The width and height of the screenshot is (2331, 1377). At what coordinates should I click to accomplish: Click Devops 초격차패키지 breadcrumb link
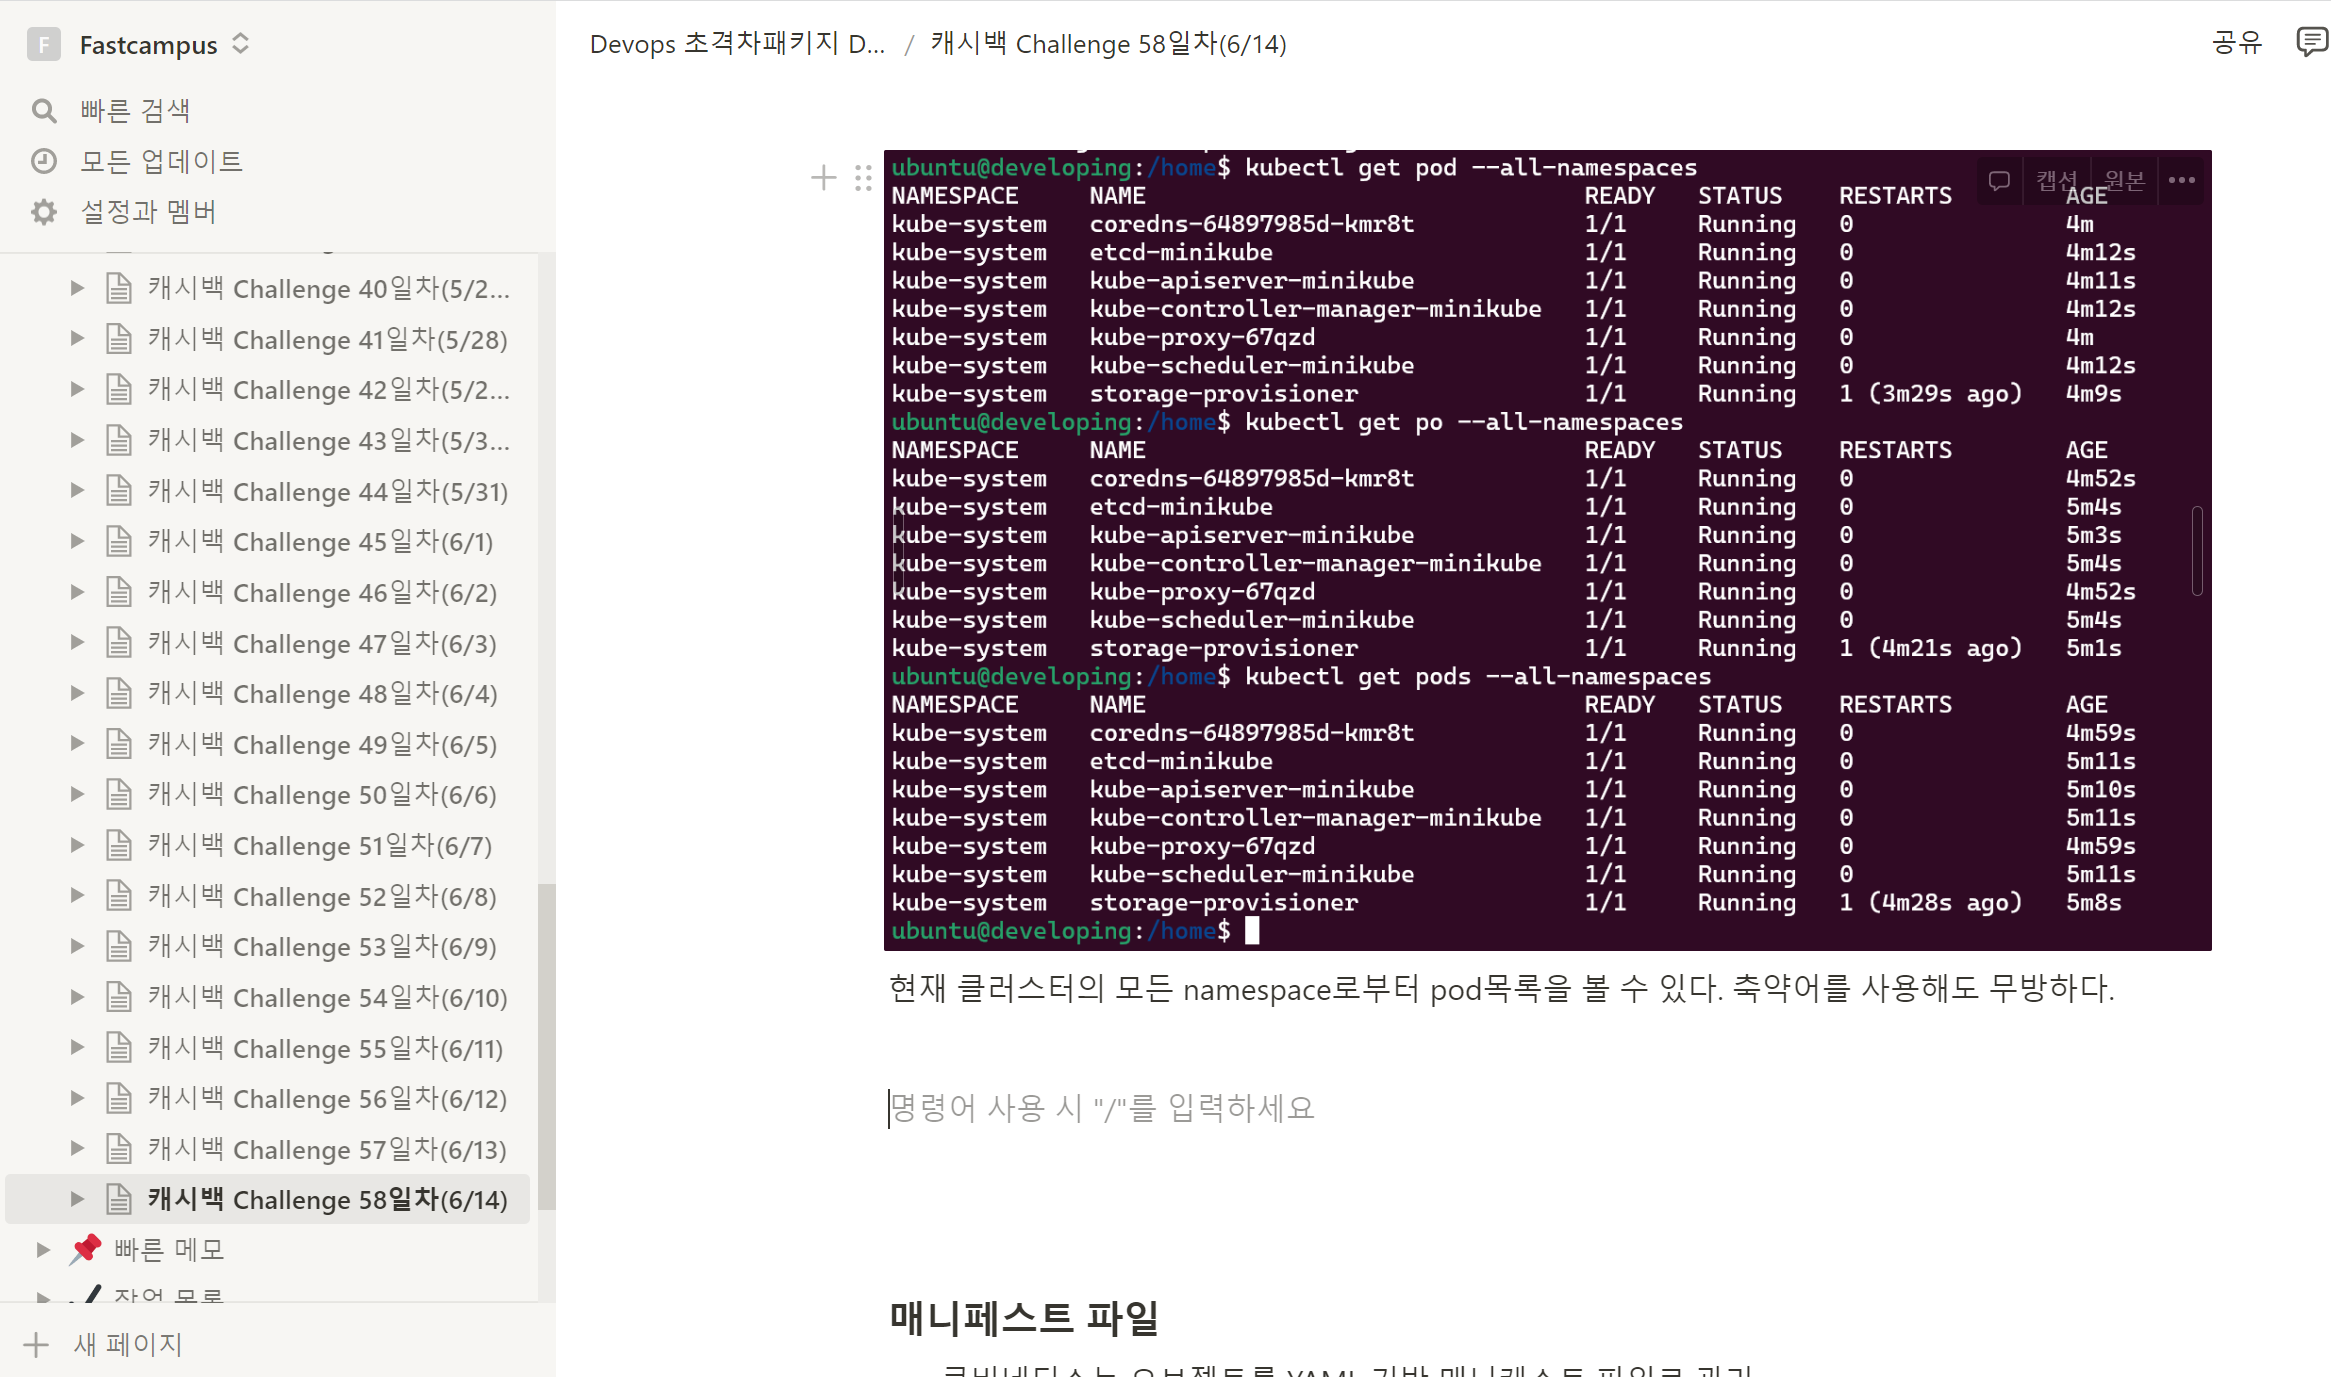click(x=737, y=44)
